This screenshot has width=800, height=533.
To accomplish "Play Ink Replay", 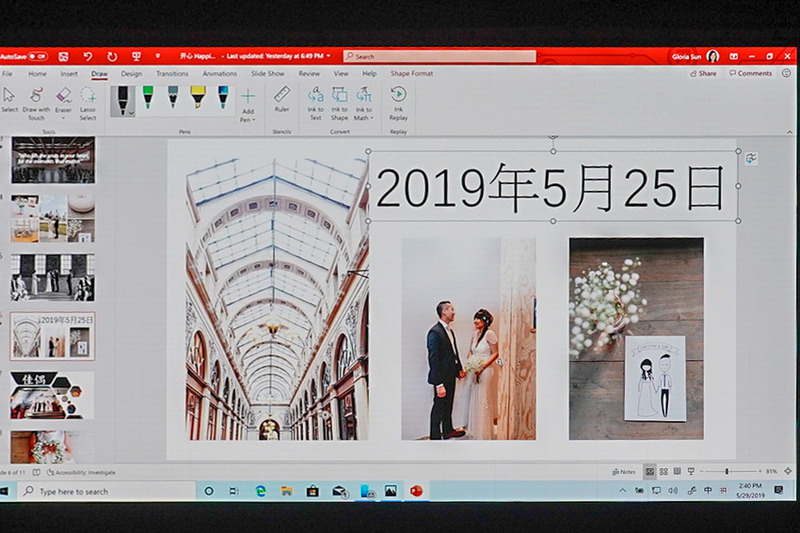I will (398, 104).
